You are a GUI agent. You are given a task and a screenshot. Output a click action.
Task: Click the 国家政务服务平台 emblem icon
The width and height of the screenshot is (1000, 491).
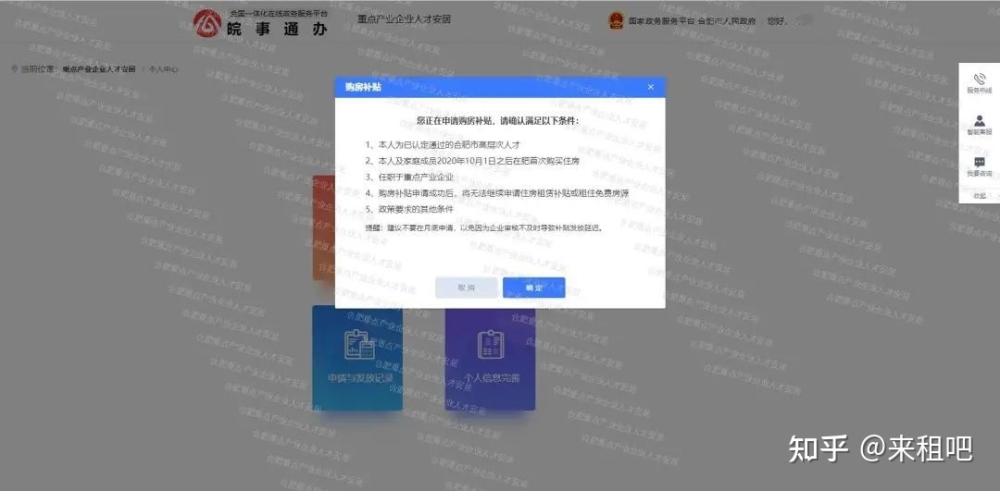pyautogui.click(x=616, y=20)
